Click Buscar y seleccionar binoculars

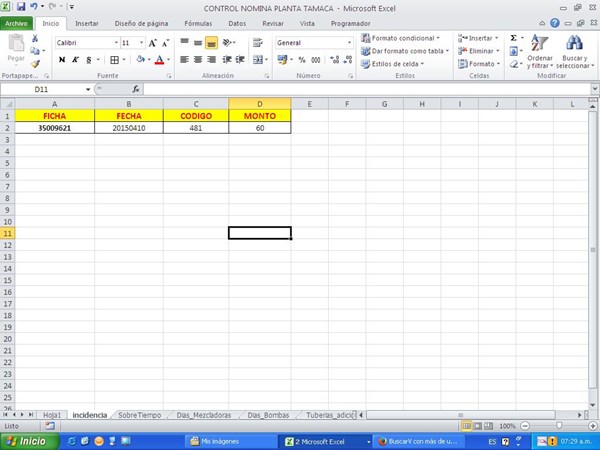coord(575,51)
